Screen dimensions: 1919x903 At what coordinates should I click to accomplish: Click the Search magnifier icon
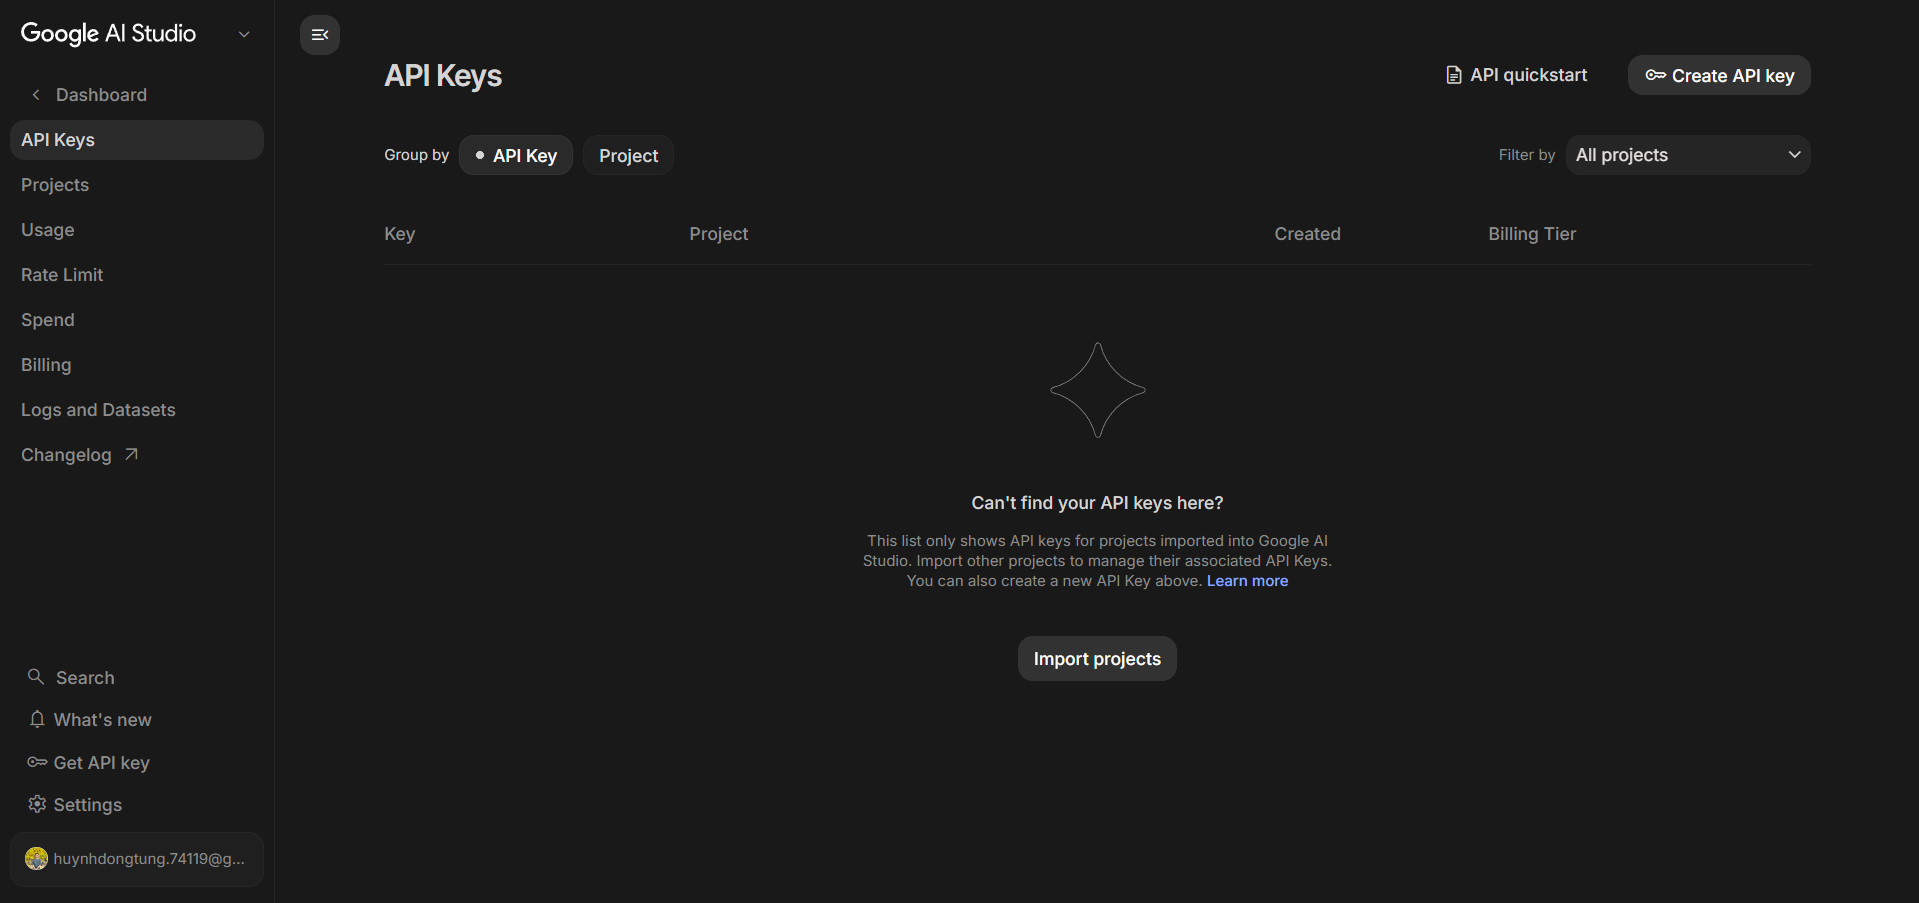(36, 677)
